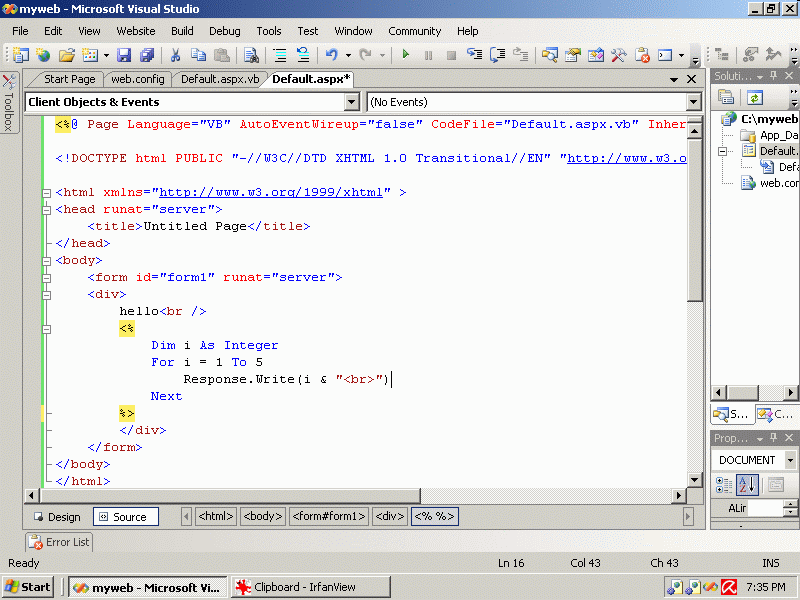Start debugging with the green play icon
This screenshot has width=800, height=600.
coord(406,55)
